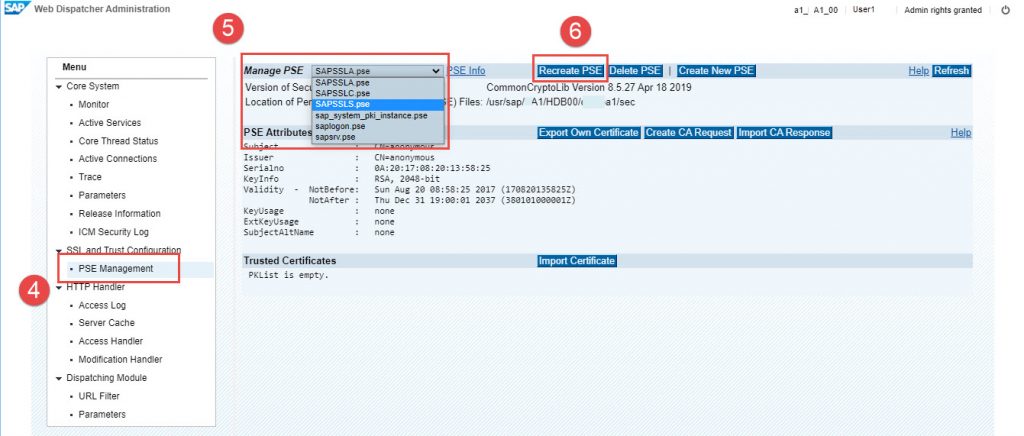
Task: Open Access Handler menu item
Action: pyautogui.click(x=110, y=341)
